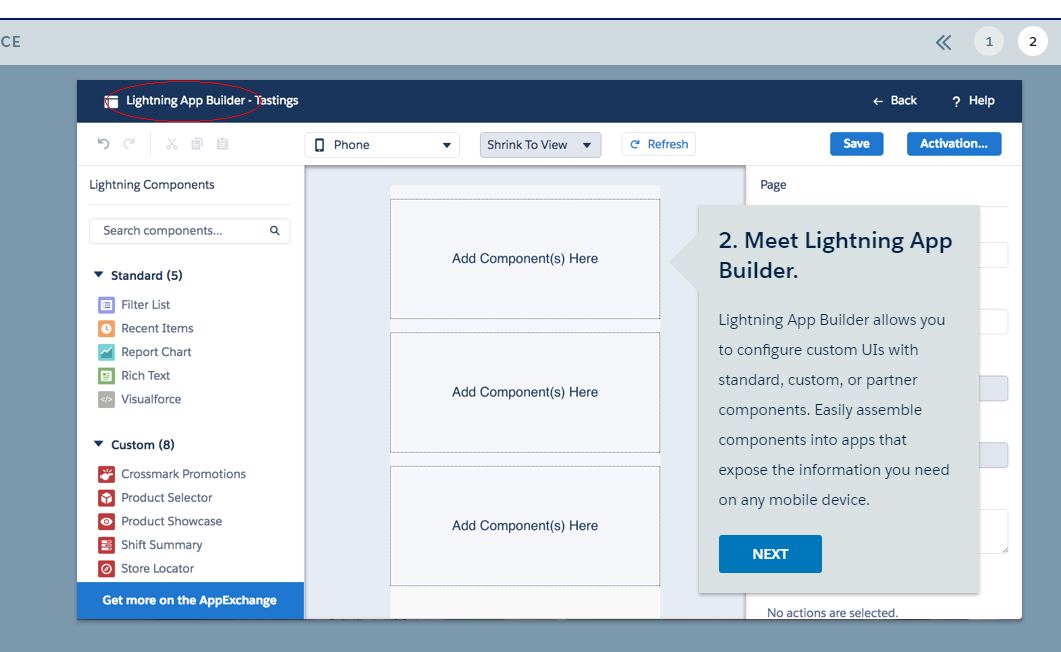Select the Visualforce label
This screenshot has width=1061, height=652.
tap(151, 400)
